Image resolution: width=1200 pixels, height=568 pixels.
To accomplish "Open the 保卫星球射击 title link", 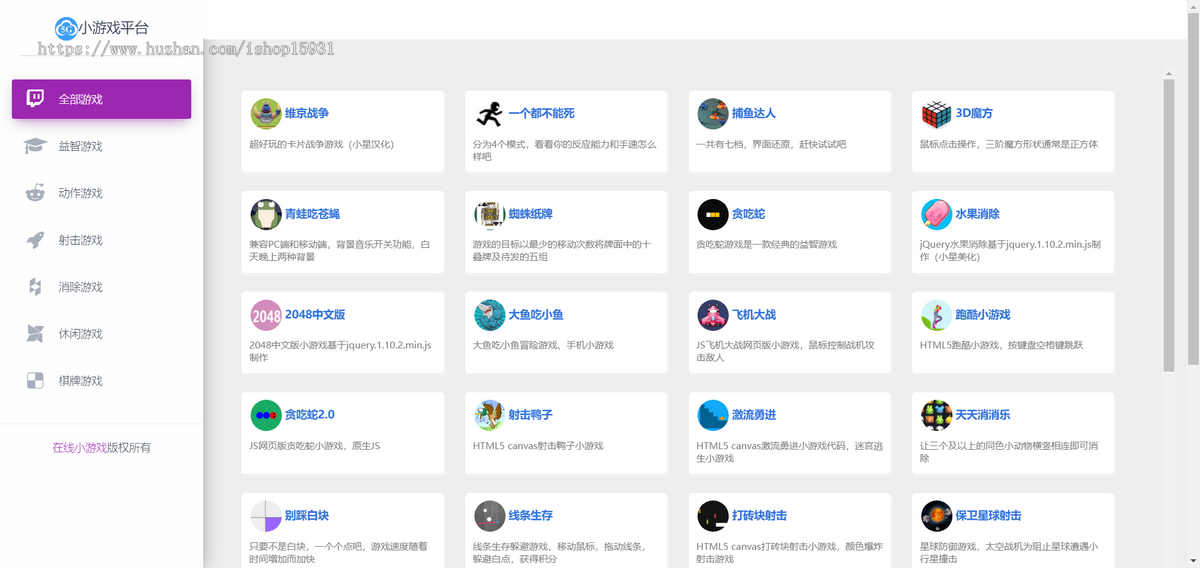I will [x=988, y=516].
